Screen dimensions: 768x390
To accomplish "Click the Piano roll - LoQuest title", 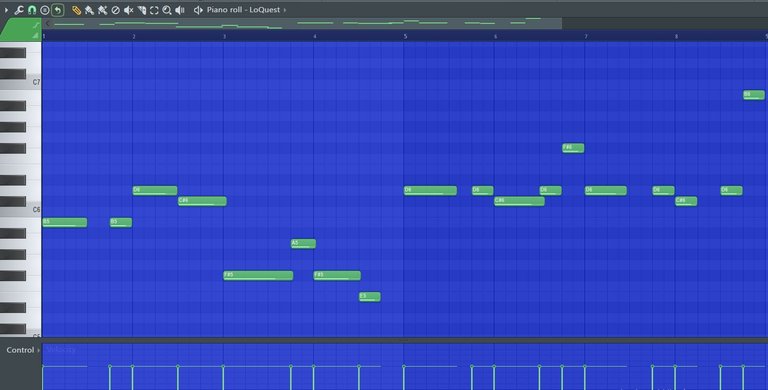I will click(x=243, y=10).
